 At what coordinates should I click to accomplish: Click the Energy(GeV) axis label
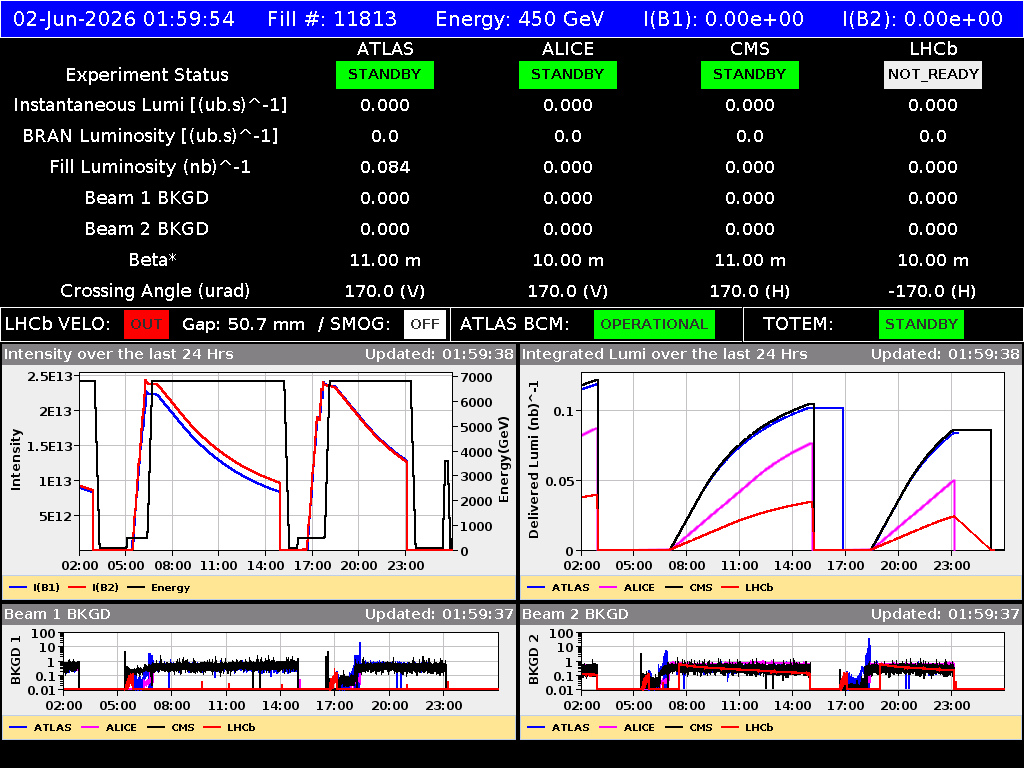coord(504,460)
